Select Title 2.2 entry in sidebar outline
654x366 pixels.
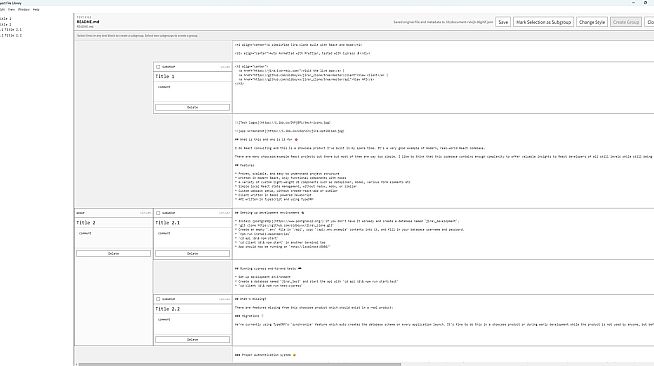coord(11,35)
